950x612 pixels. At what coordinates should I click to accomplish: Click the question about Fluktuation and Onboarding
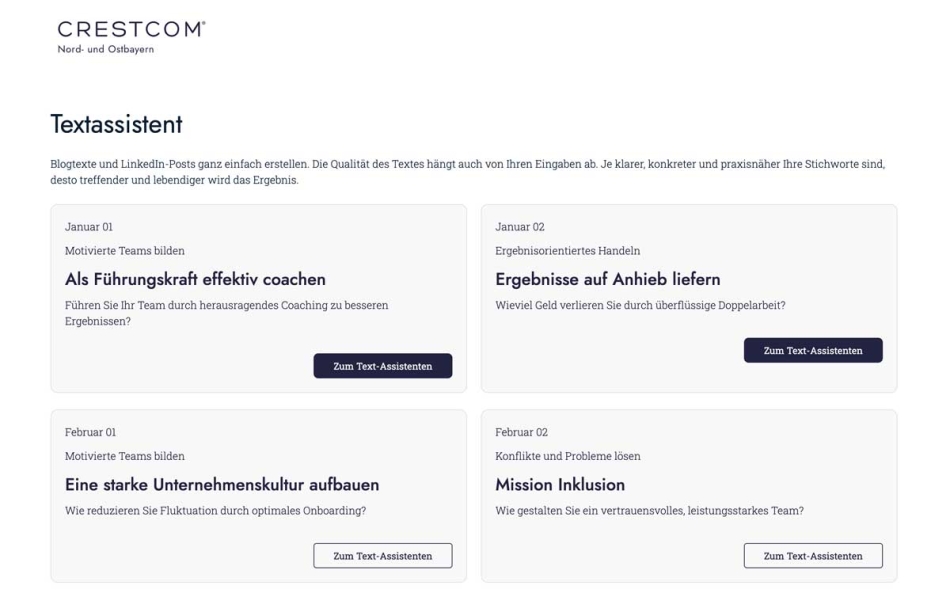(215, 511)
